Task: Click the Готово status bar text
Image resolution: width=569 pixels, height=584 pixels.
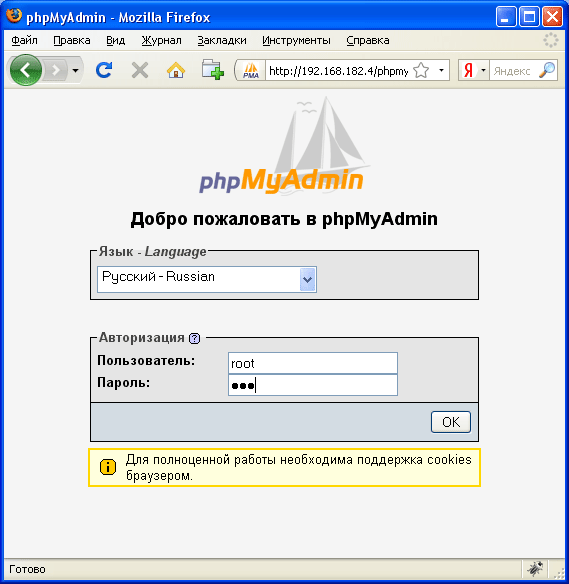Action: click(27, 569)
